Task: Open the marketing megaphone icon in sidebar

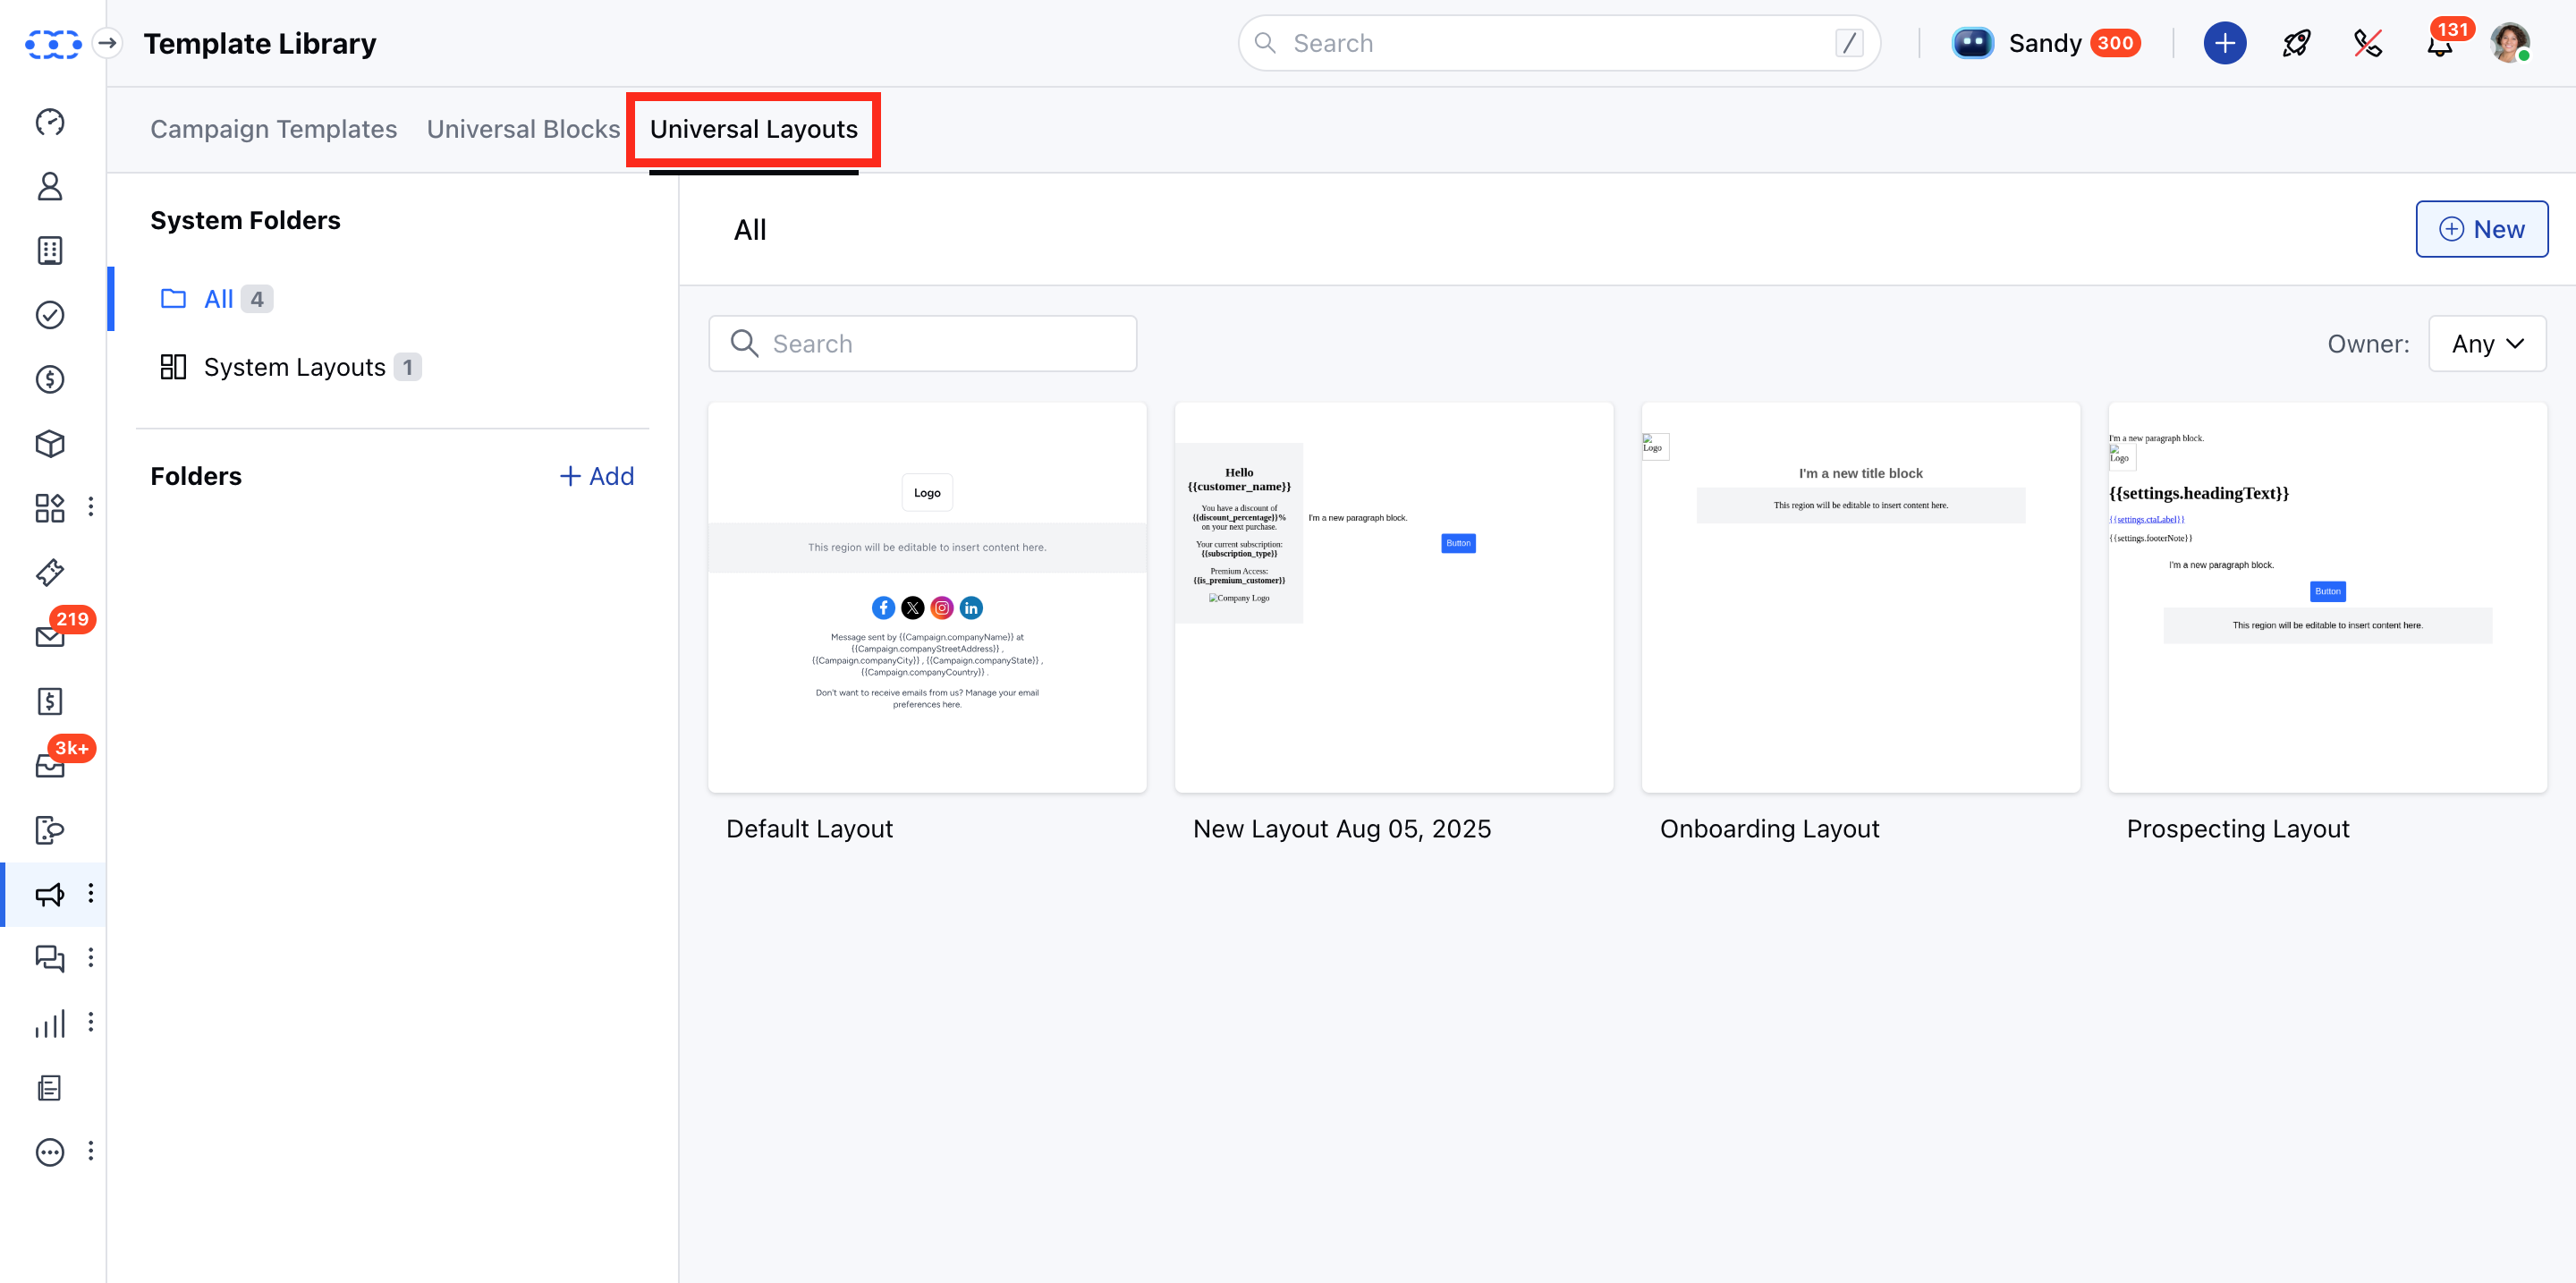Action: pyautogui.click(x=50, y=894)
